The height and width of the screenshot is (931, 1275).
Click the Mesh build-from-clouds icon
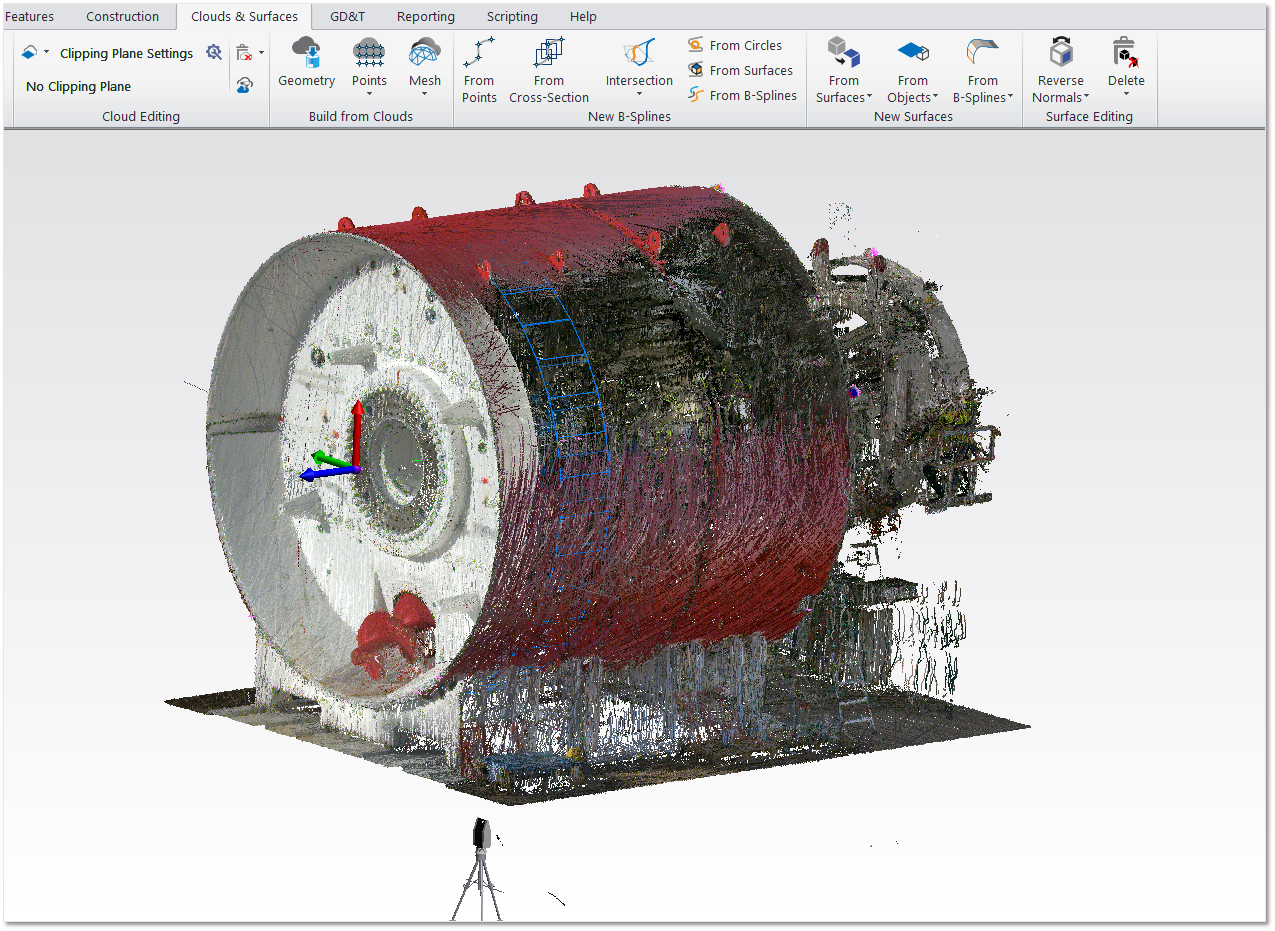(x=425, y=53)
